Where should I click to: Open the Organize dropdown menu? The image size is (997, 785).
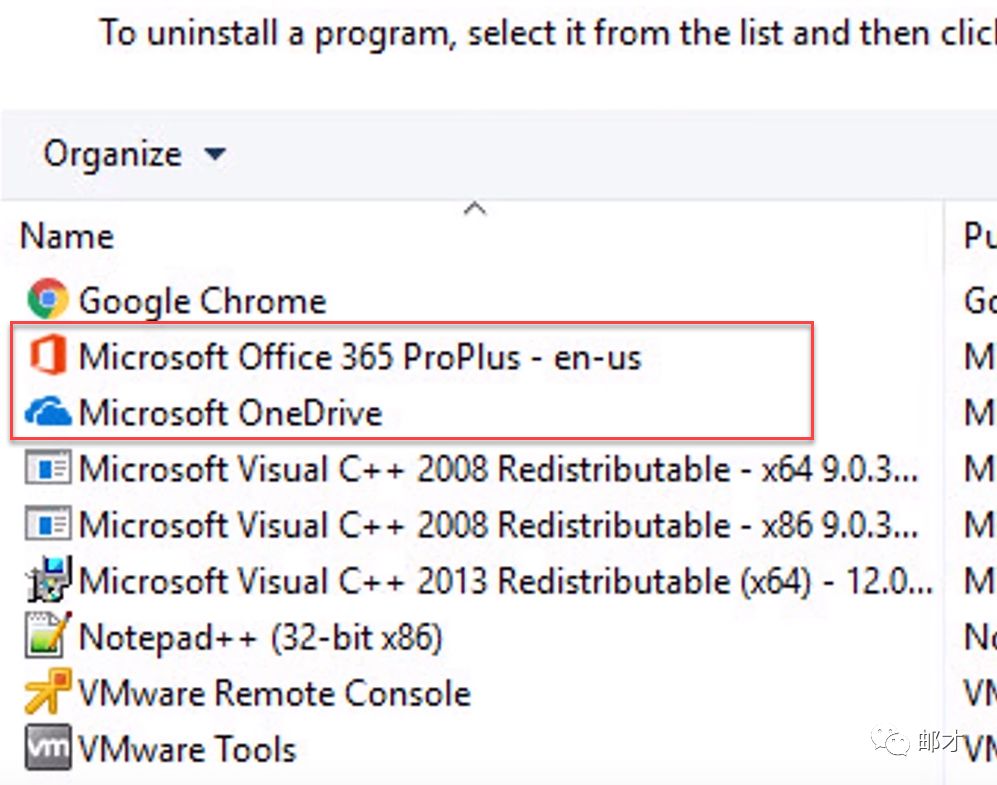click(112, 154)
